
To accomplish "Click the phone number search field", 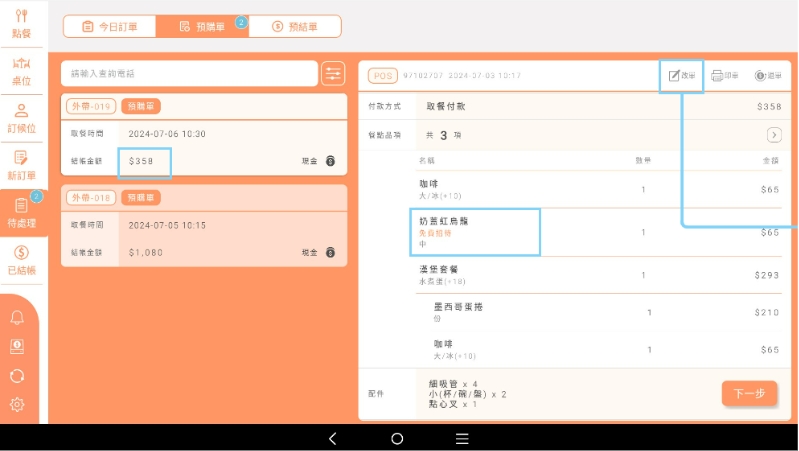I will [x=188, y=74].
